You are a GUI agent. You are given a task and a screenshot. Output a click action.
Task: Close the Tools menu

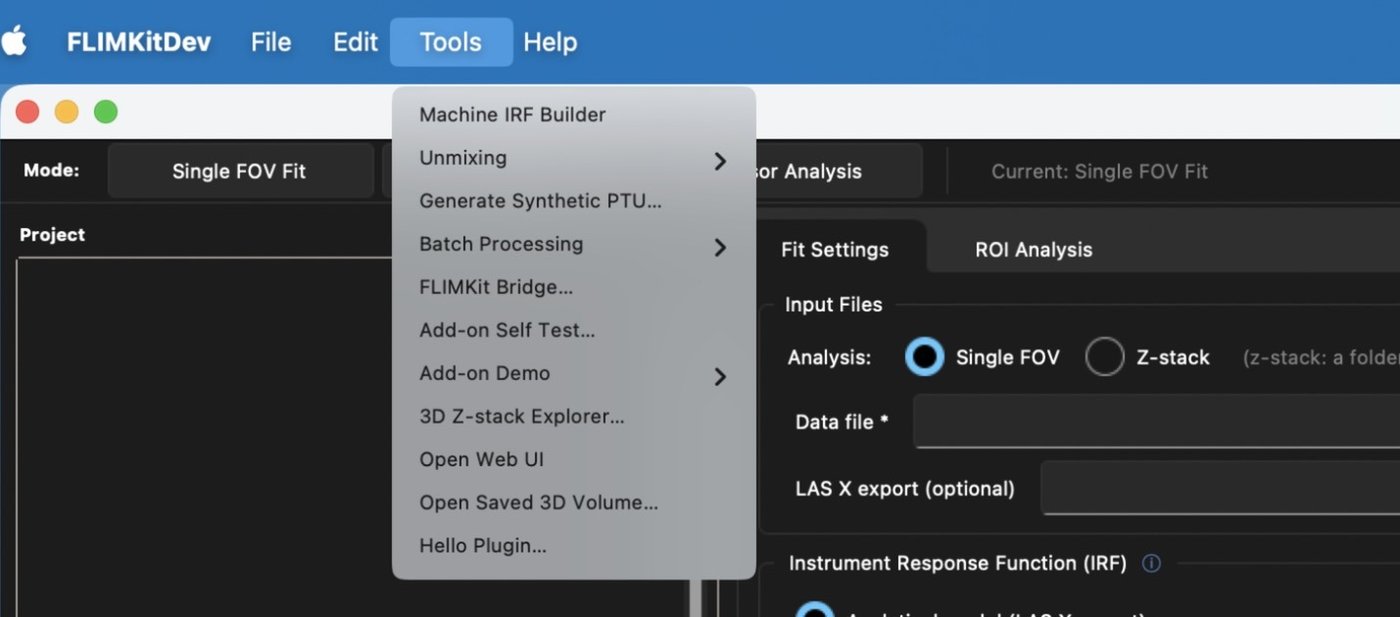(451, 42)
